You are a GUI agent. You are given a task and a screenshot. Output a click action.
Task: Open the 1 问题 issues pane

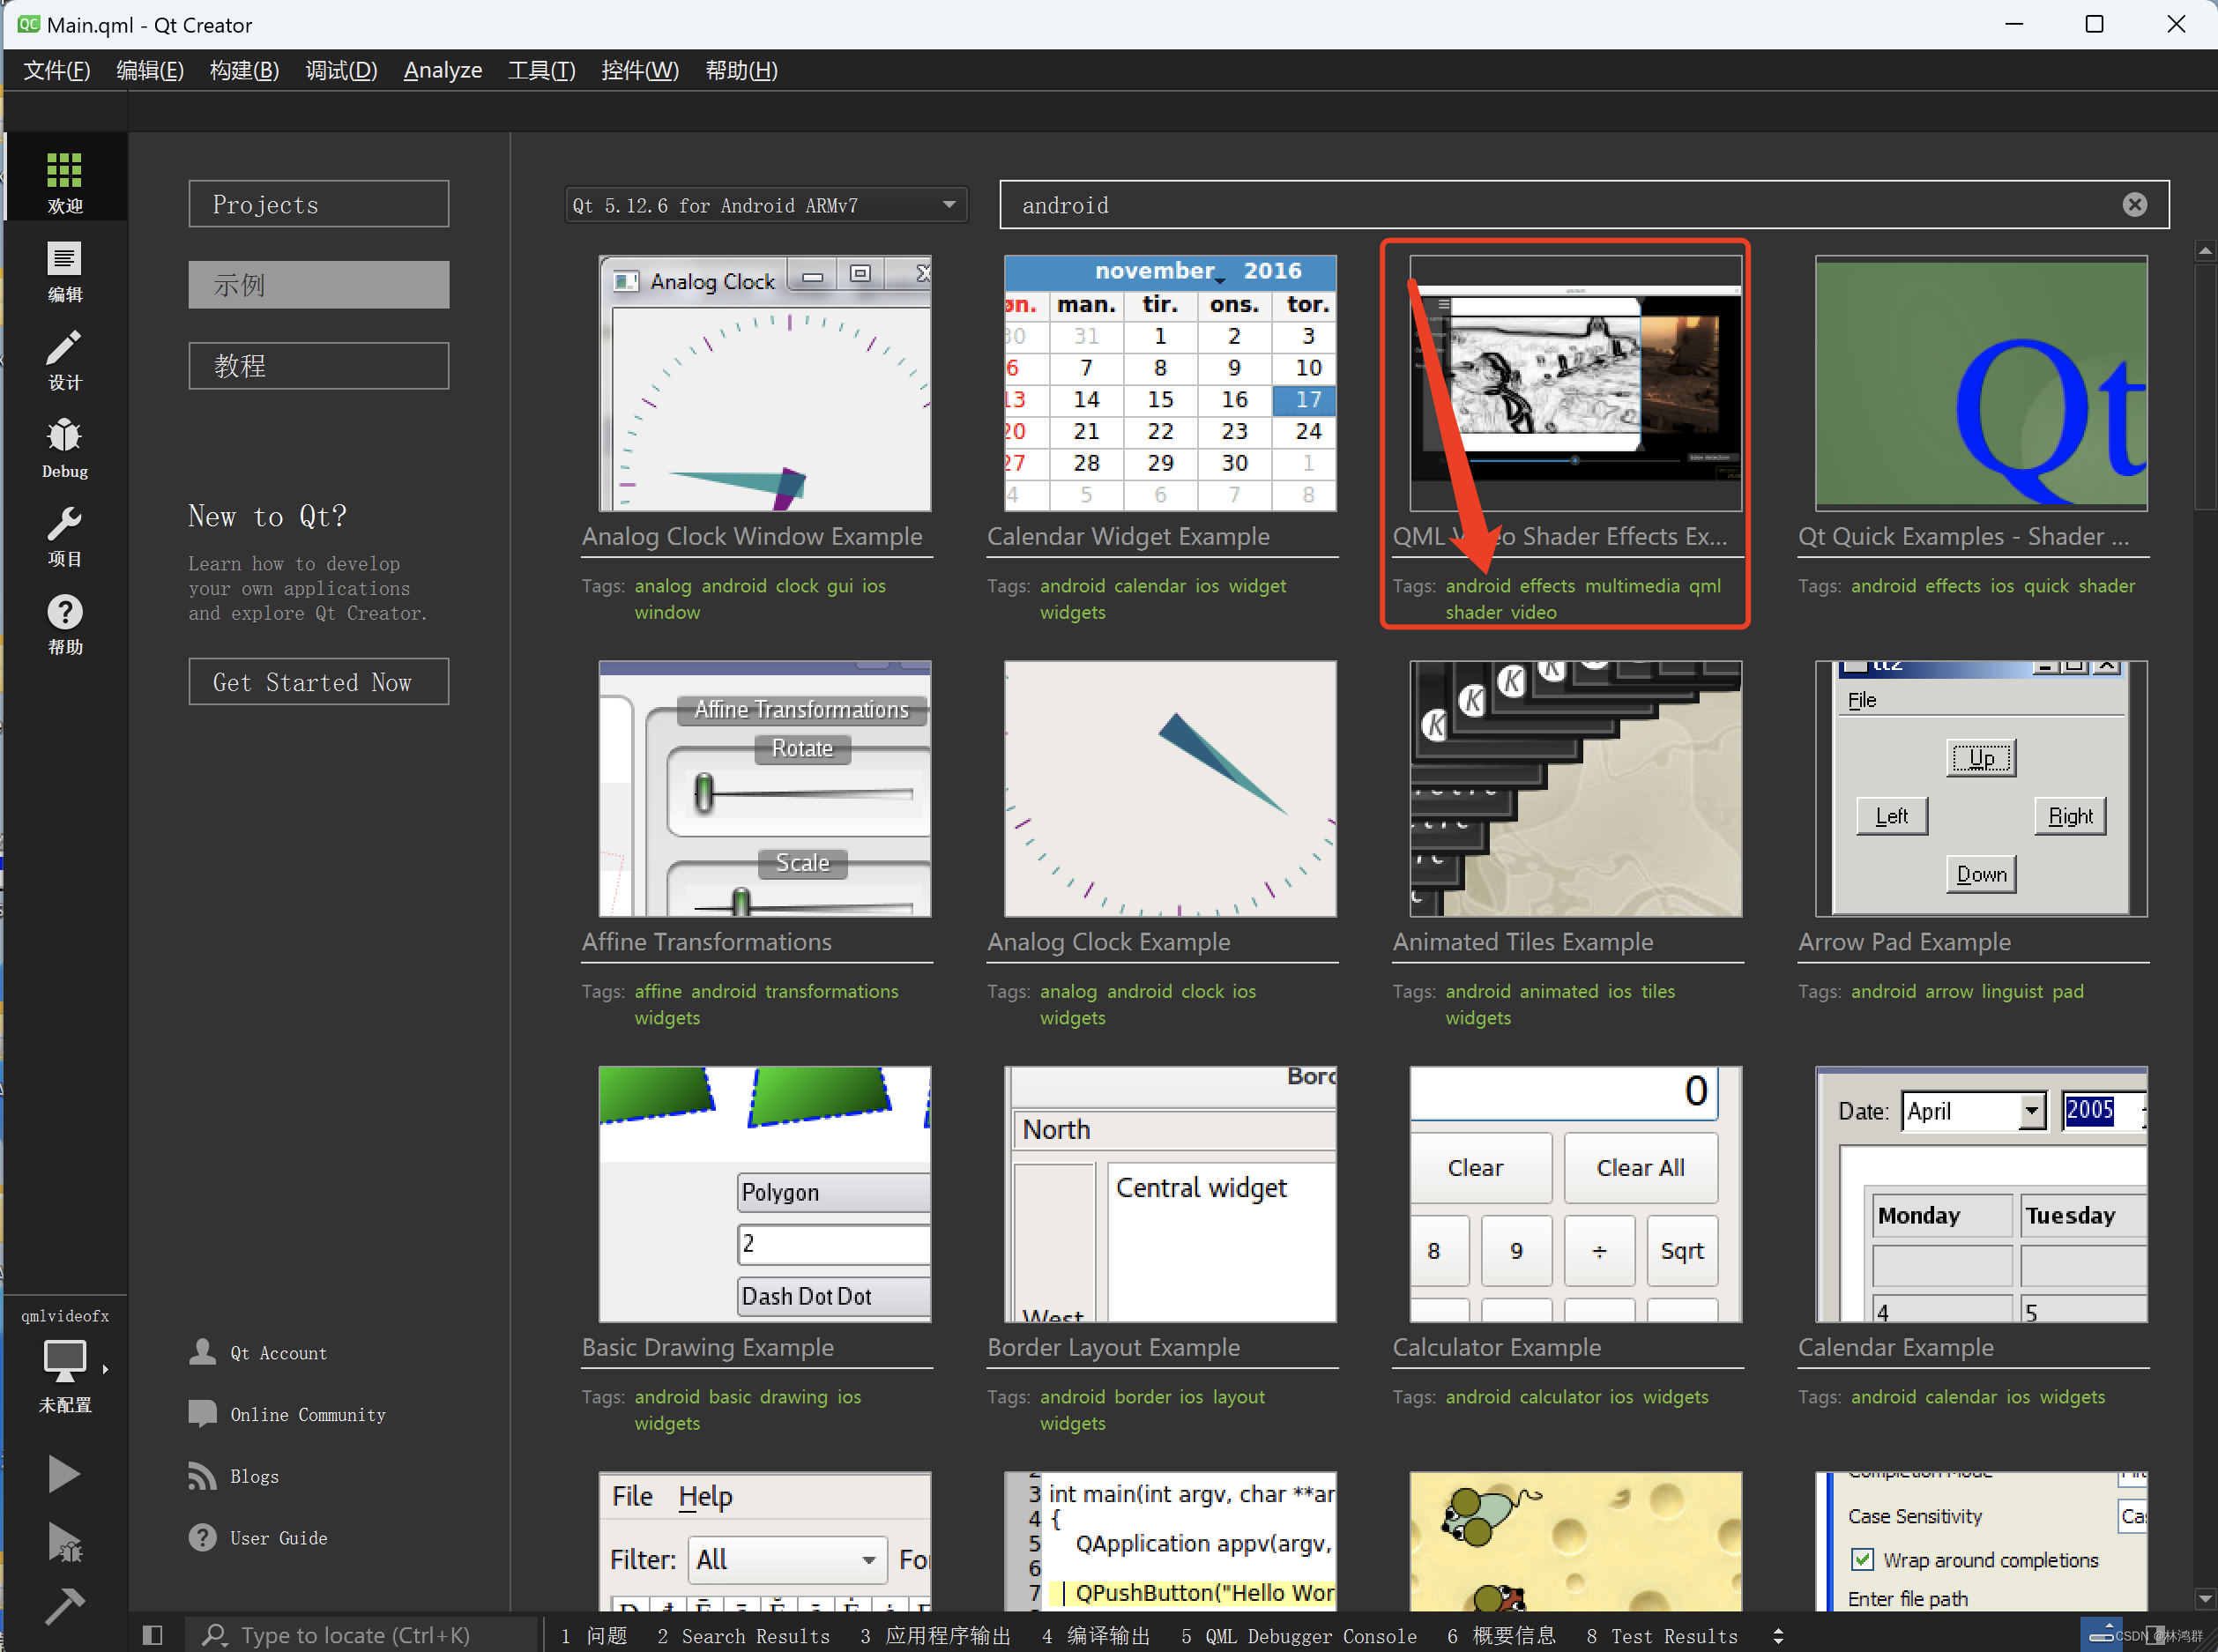[x=594, y=1636]
